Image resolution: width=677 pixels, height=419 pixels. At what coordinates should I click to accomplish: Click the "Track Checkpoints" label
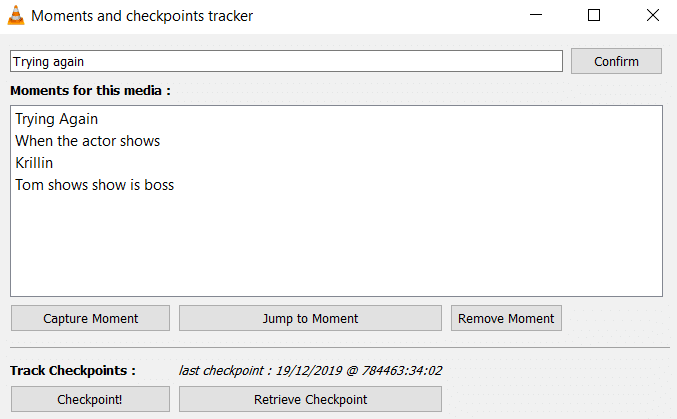(73, 370)
